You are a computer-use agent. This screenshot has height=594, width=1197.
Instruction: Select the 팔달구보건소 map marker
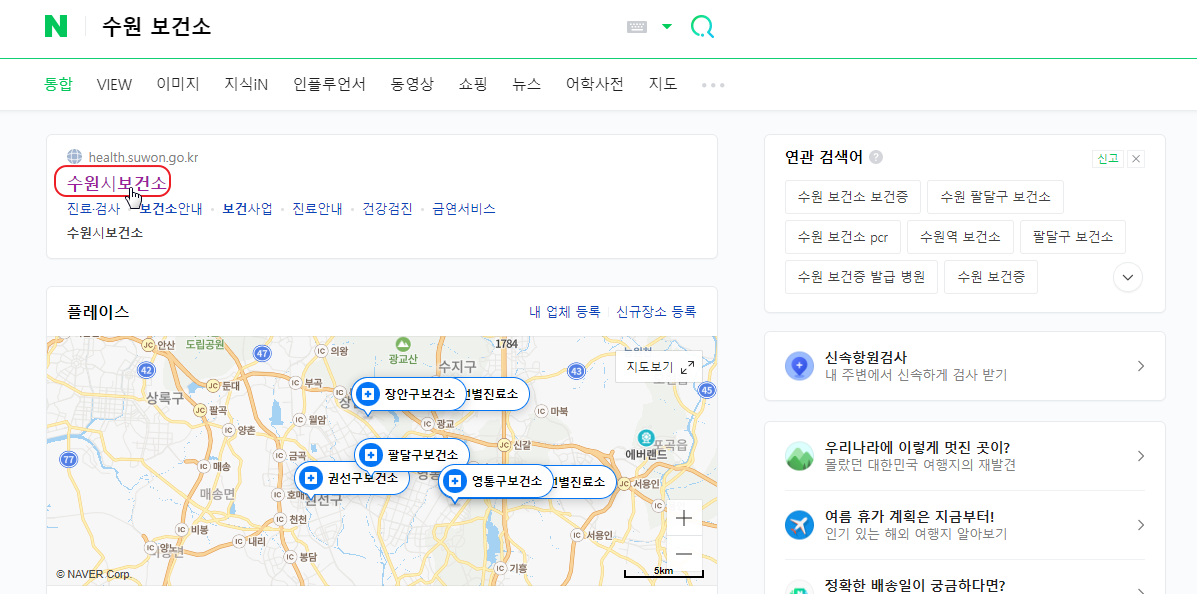412,456
